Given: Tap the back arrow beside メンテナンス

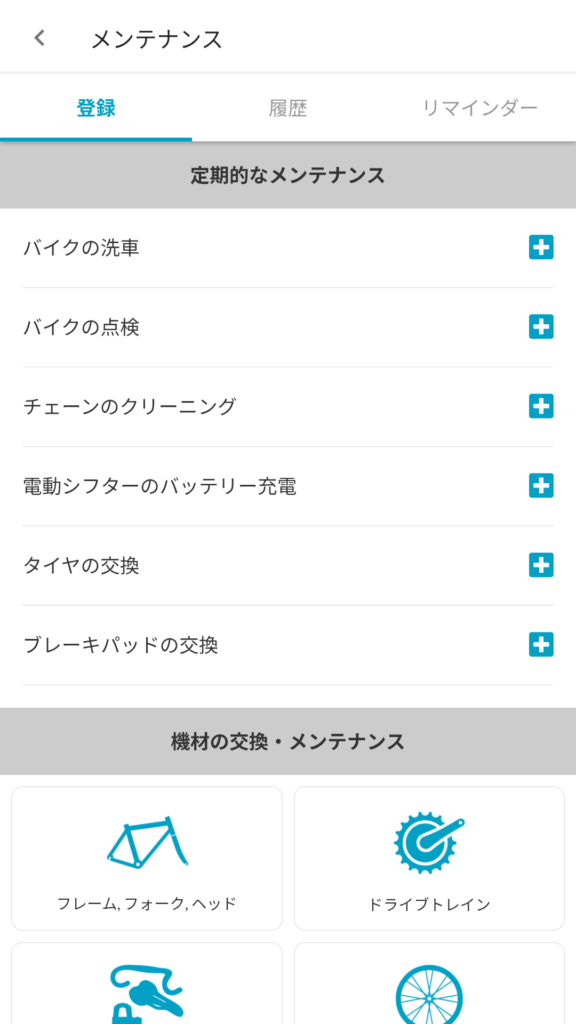Looking at the screenshot, I should [x=40, y=38].
